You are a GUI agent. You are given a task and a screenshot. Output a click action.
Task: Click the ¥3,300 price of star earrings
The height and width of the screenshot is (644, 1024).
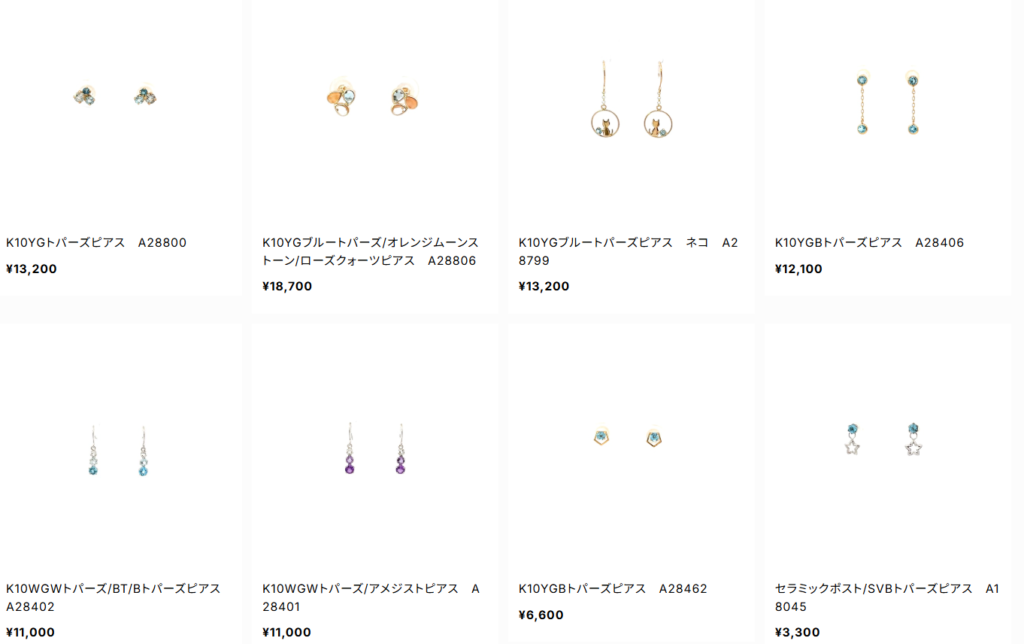coord(797,632)
